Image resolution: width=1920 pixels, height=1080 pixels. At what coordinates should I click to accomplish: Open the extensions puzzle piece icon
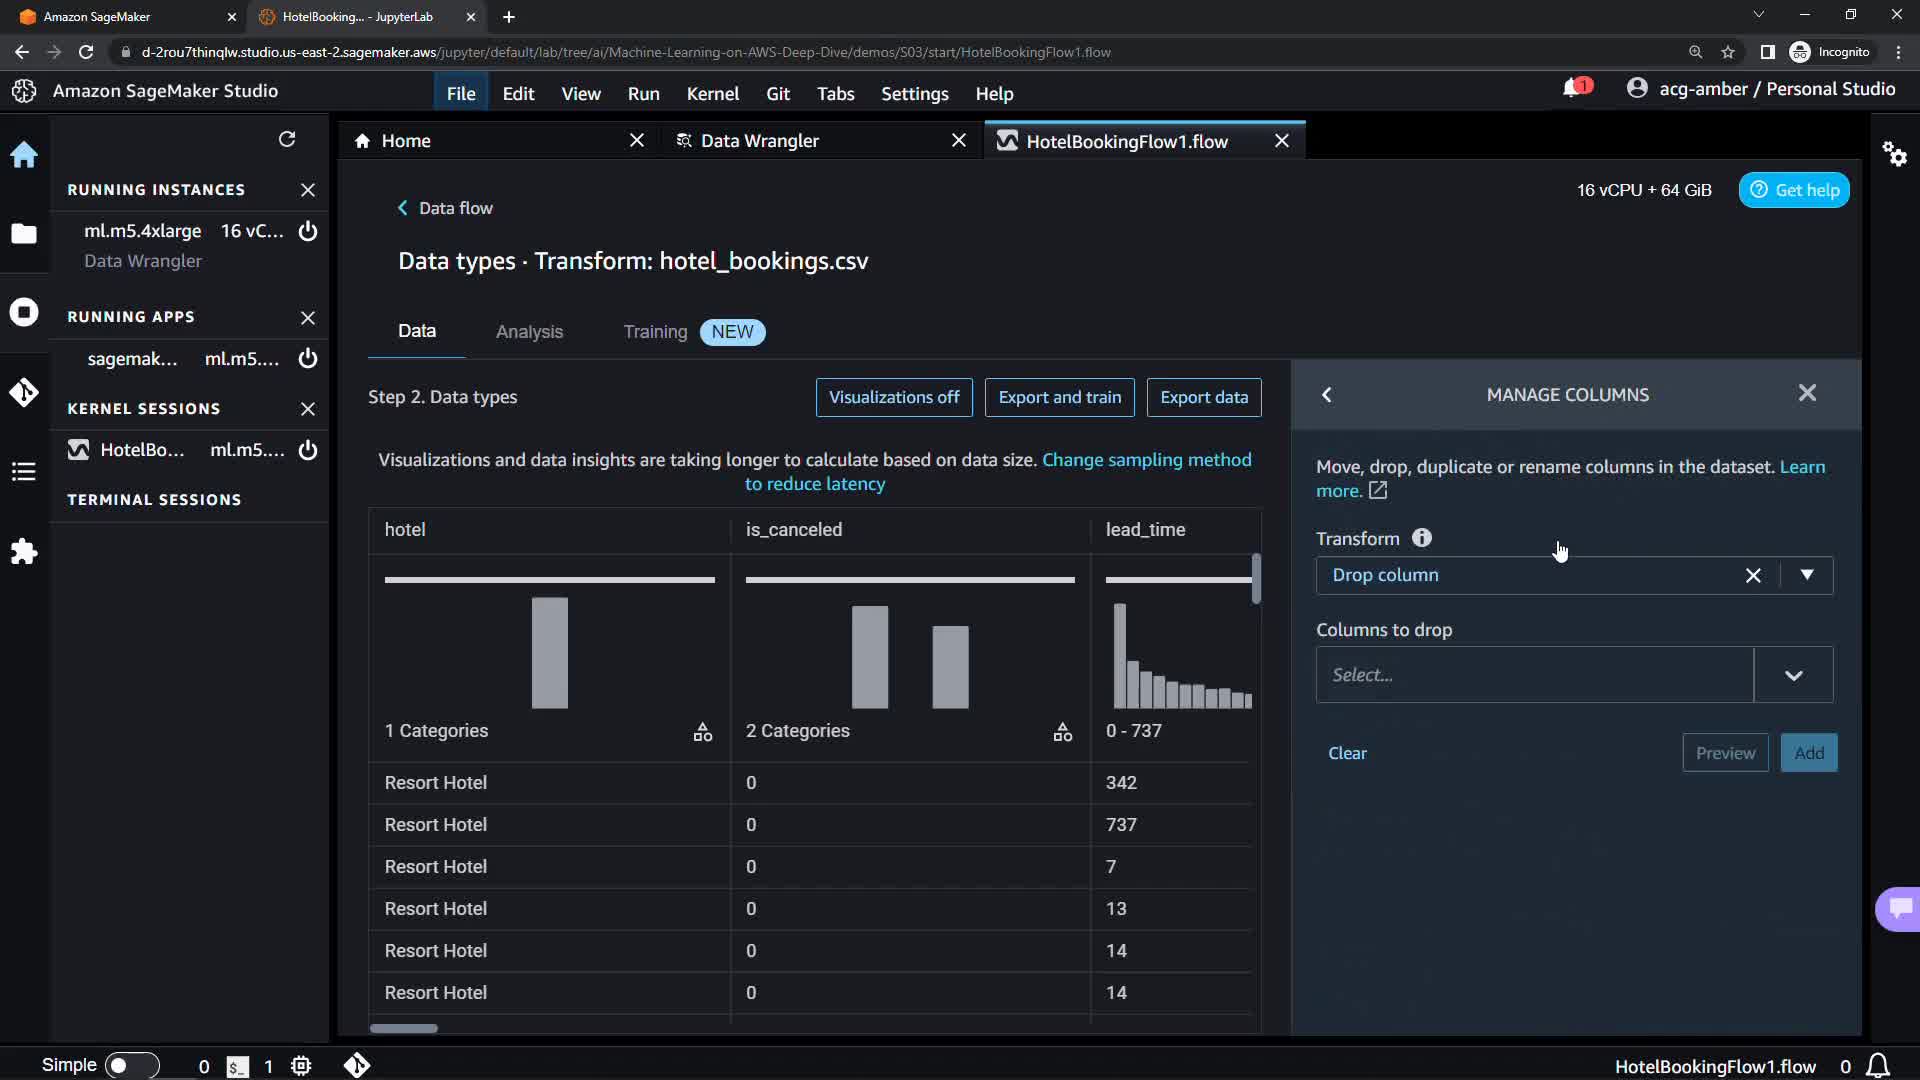coord(24,551)
